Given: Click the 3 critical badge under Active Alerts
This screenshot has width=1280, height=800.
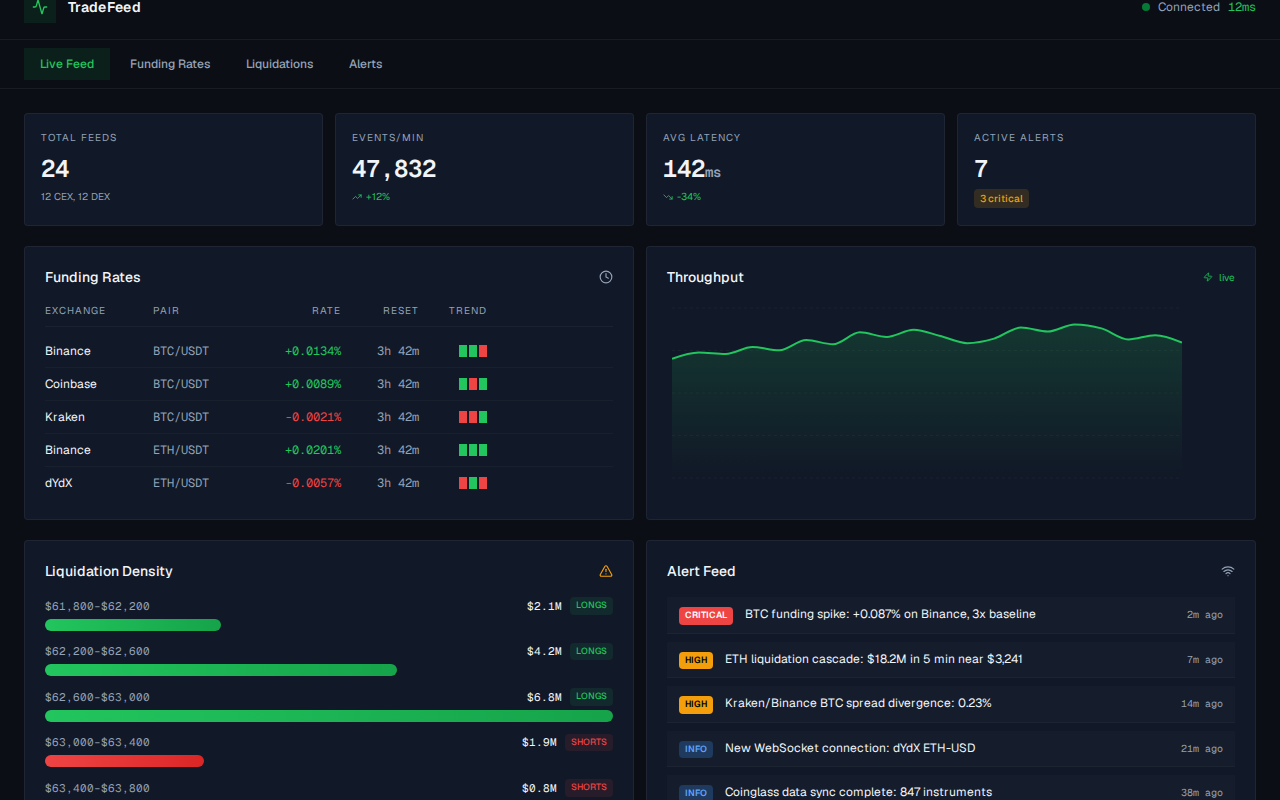Looking at the screenshot, I should click(x=1001, y=198).
